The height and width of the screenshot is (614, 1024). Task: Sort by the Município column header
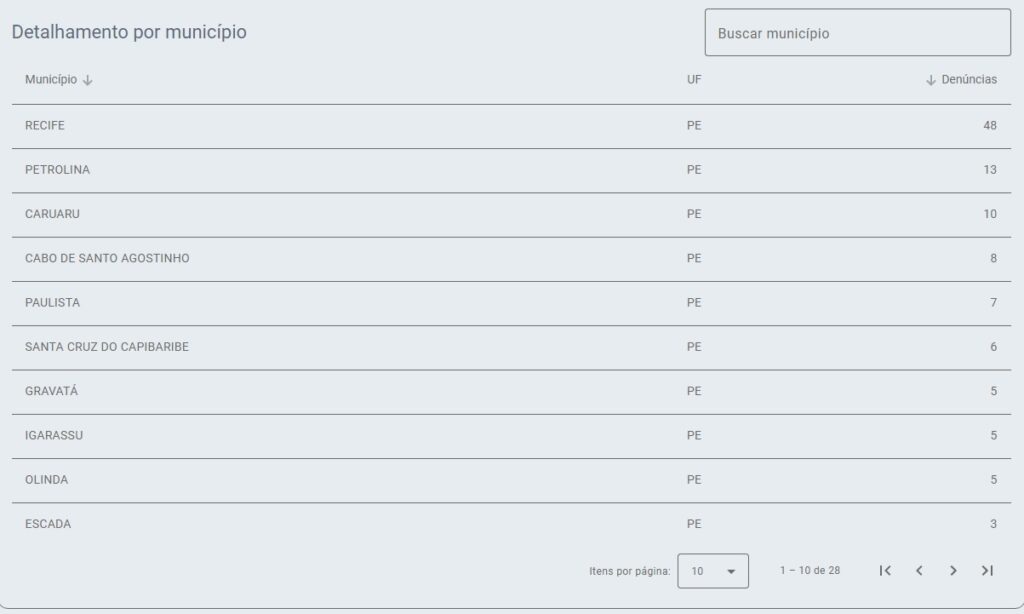(51, 80)
